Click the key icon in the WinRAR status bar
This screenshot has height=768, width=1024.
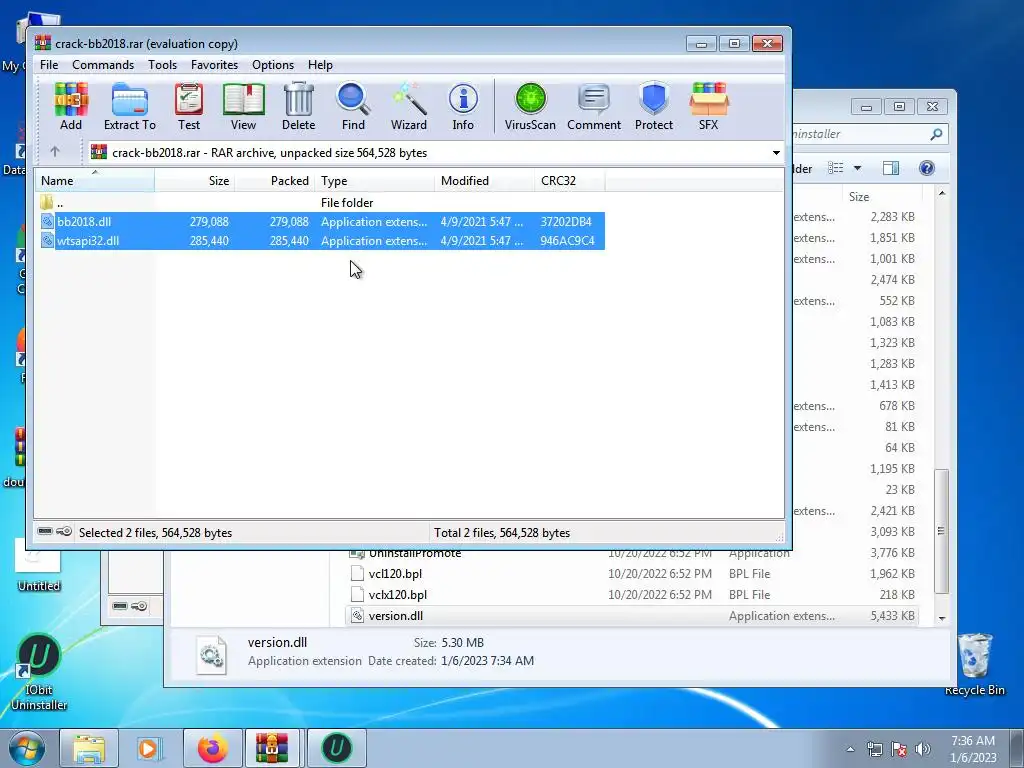[64, 532]
